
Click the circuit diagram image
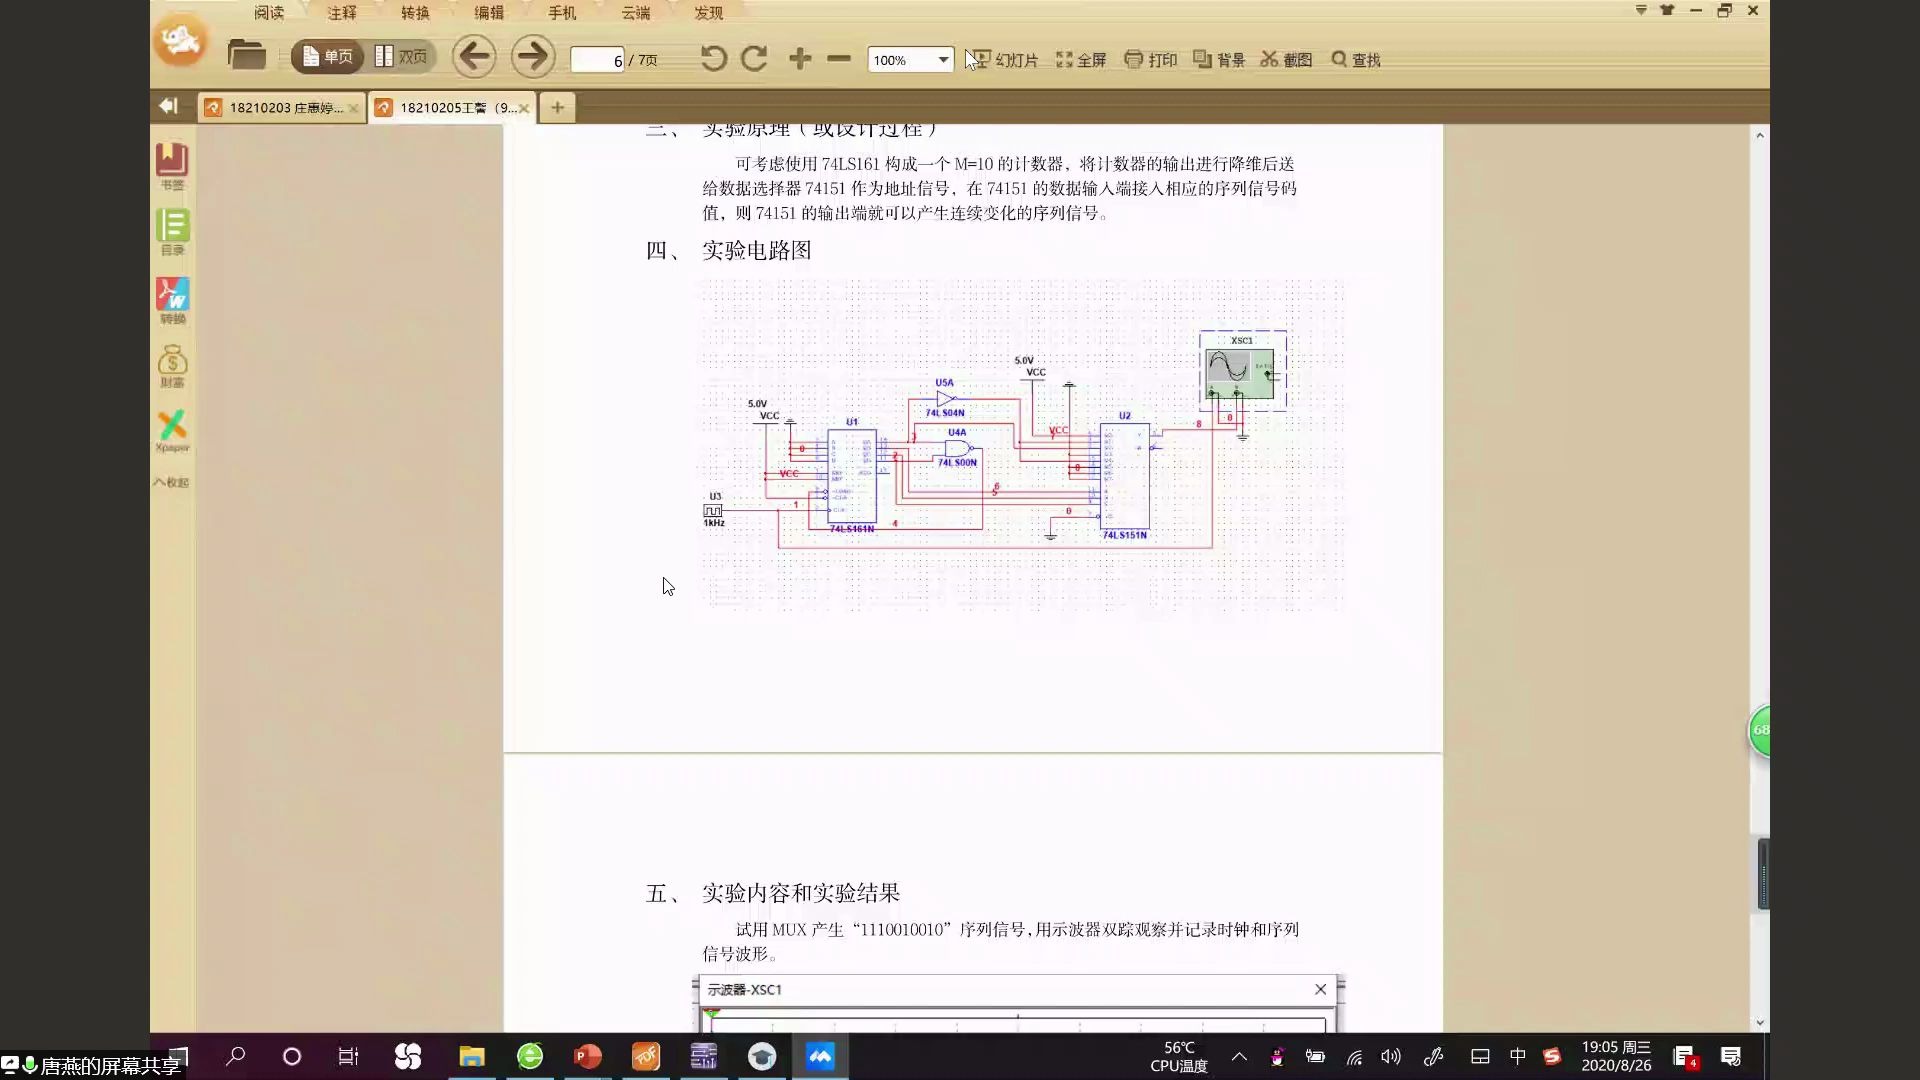[1022, 445]
